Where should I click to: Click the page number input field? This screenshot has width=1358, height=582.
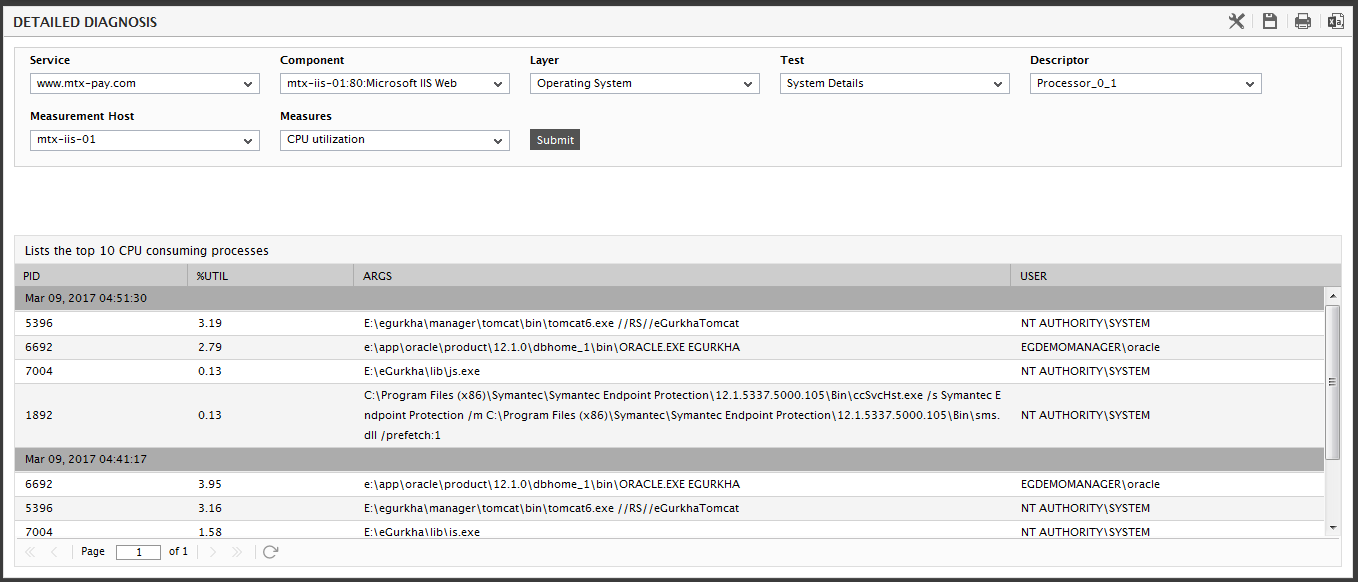[138, 552]
